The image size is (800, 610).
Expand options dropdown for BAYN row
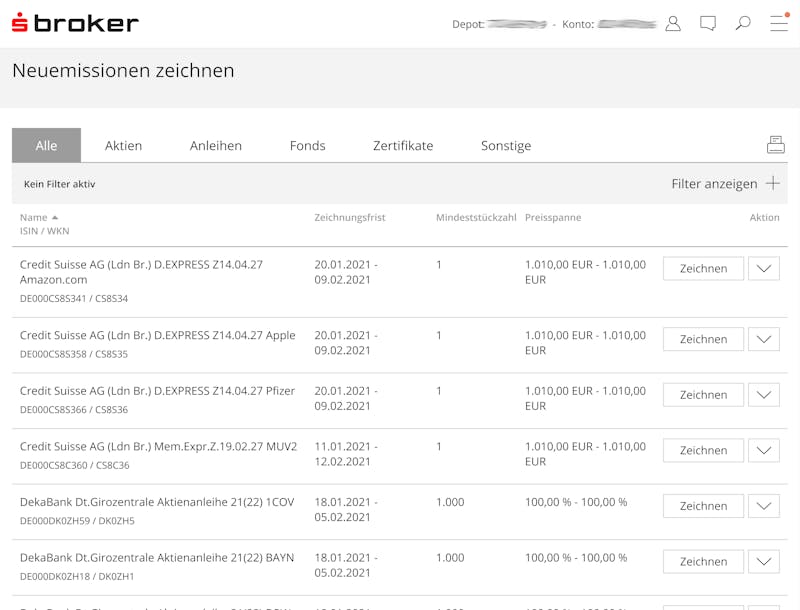[x=764, y=562]
